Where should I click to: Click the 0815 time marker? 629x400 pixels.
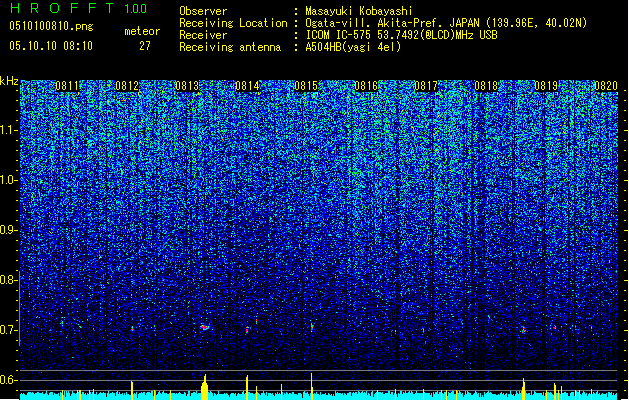tap(306, 86)
